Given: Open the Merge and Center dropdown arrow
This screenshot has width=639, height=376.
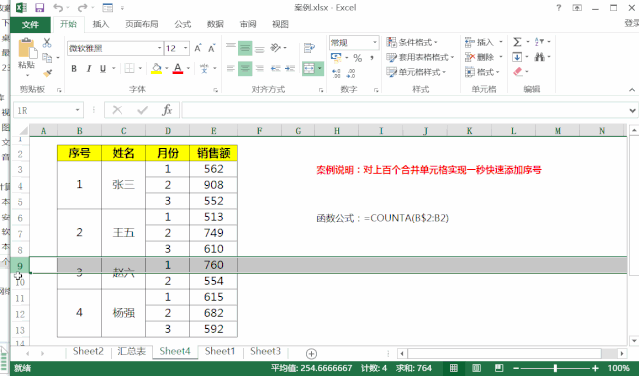Looking at the screenshot, I should [320, 68].
